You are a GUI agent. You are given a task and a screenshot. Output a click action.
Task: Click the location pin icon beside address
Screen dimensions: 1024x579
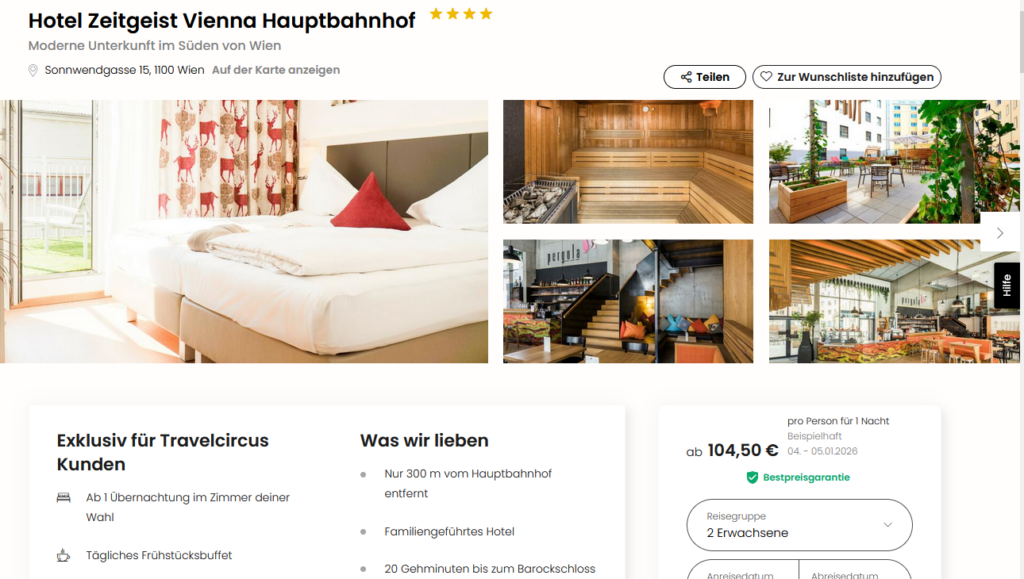[x=33, y=70]
